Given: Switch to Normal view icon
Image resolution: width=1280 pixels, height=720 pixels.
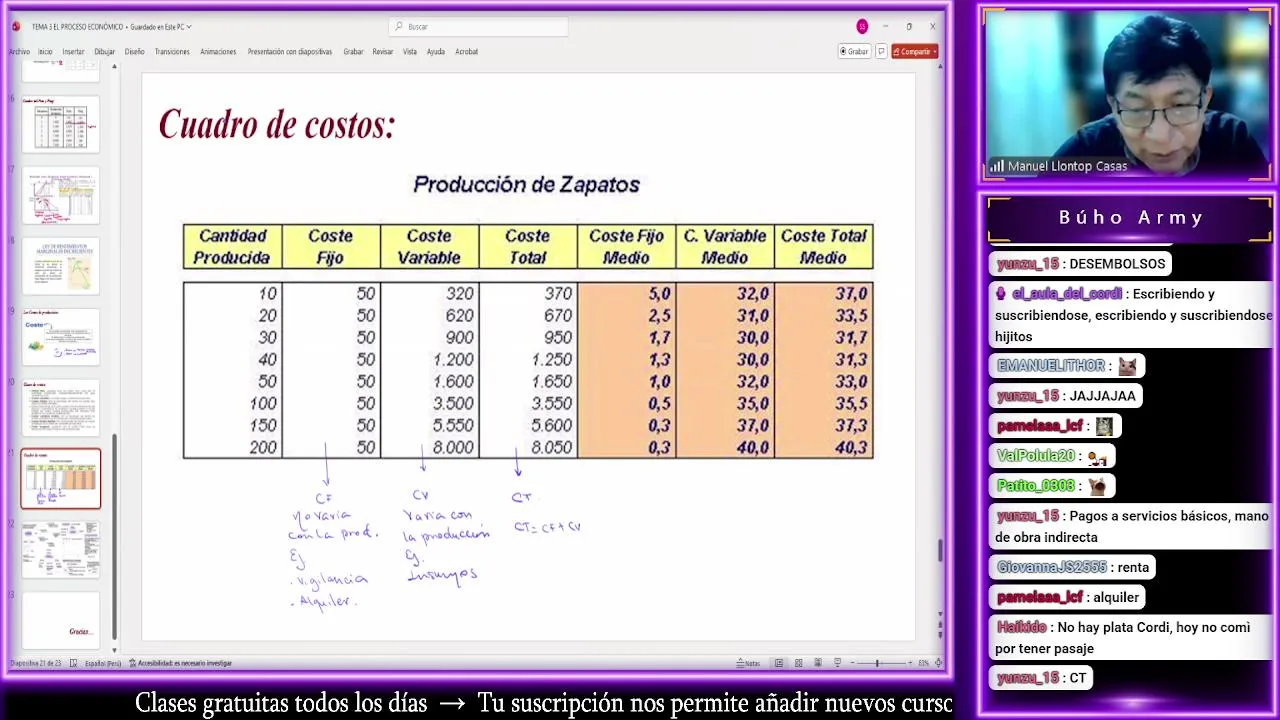Looking at the screenshot, I should (x=779, y=663).
